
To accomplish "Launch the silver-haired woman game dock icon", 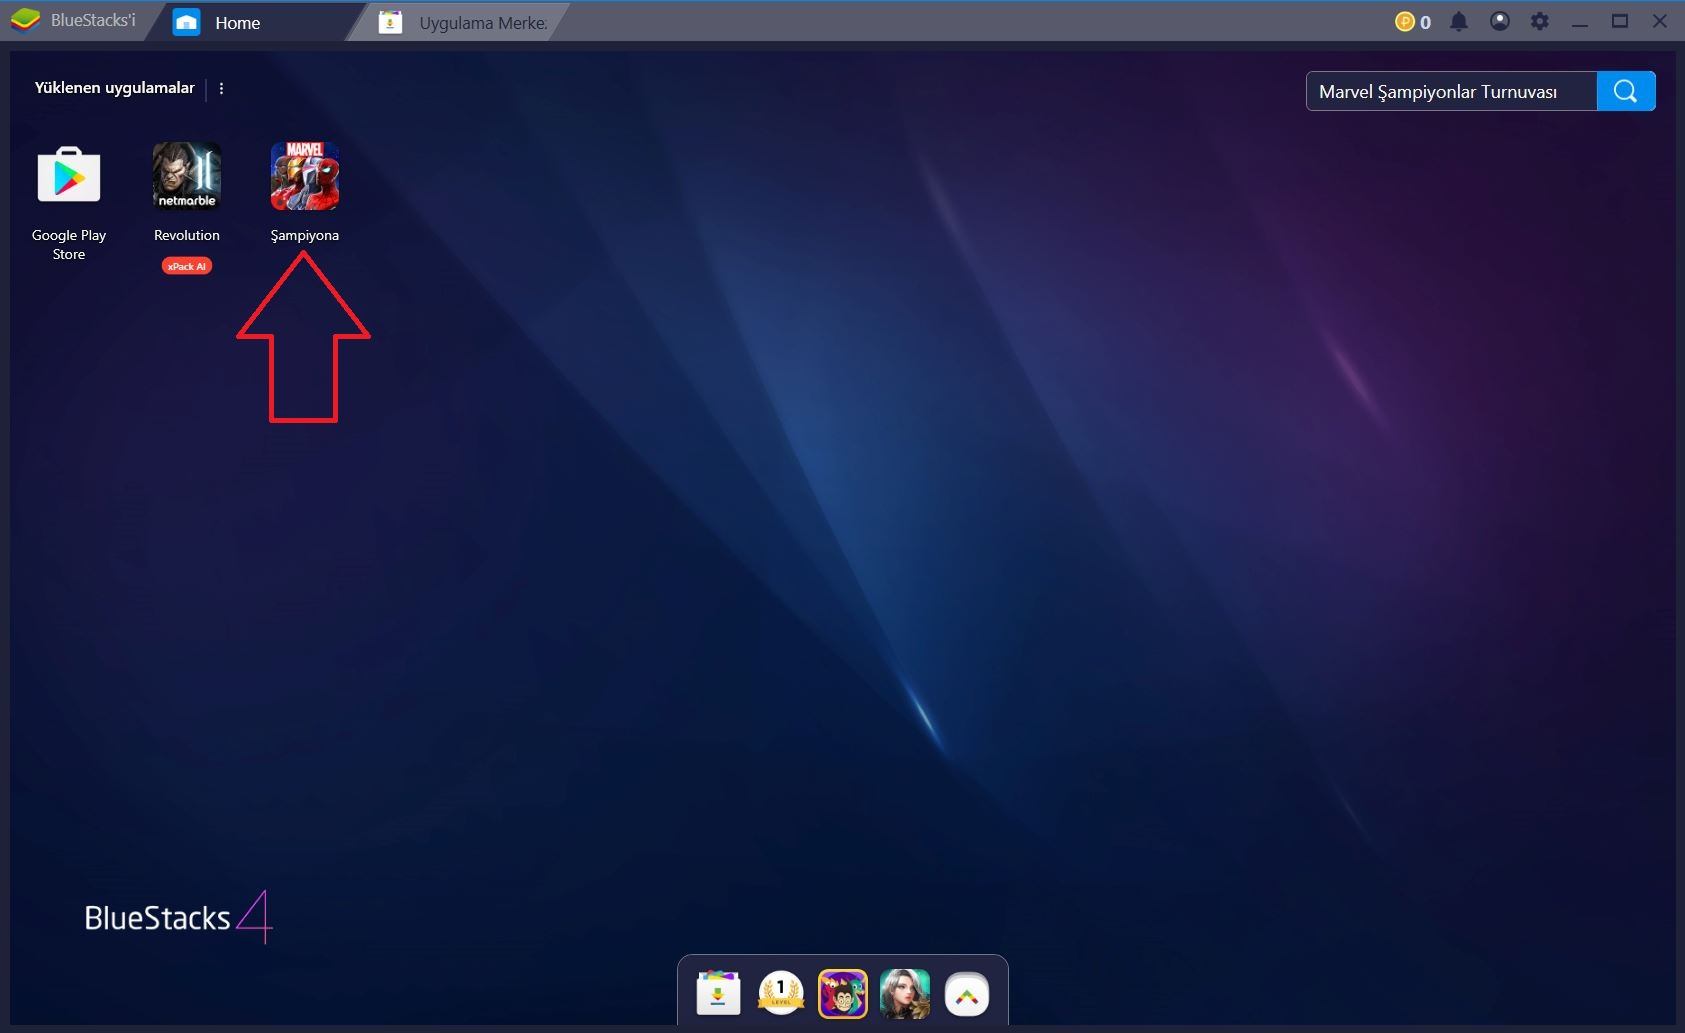I will (x=905, y=994).
